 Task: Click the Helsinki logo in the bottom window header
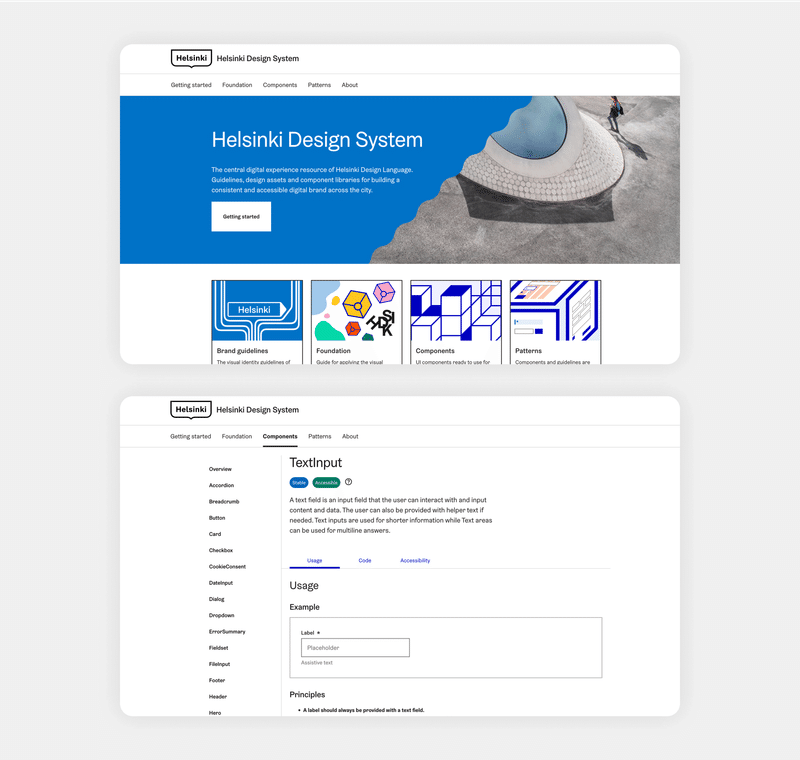click(x=191, y=410)
